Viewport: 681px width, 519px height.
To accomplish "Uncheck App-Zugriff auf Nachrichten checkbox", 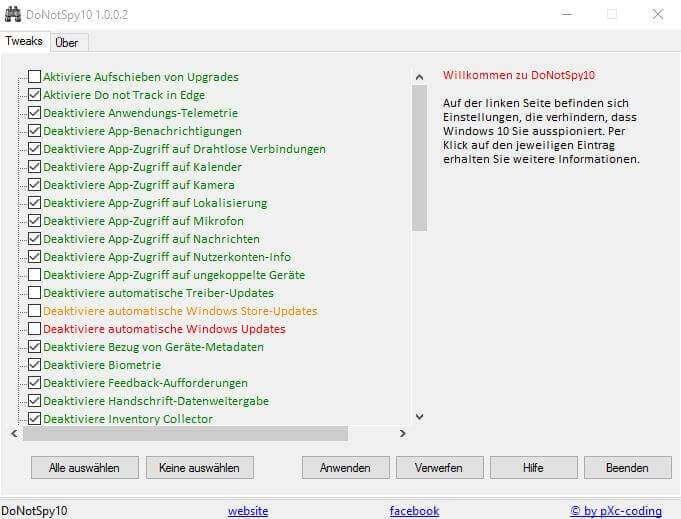I will pyautogui.click(x=34, y=239).
